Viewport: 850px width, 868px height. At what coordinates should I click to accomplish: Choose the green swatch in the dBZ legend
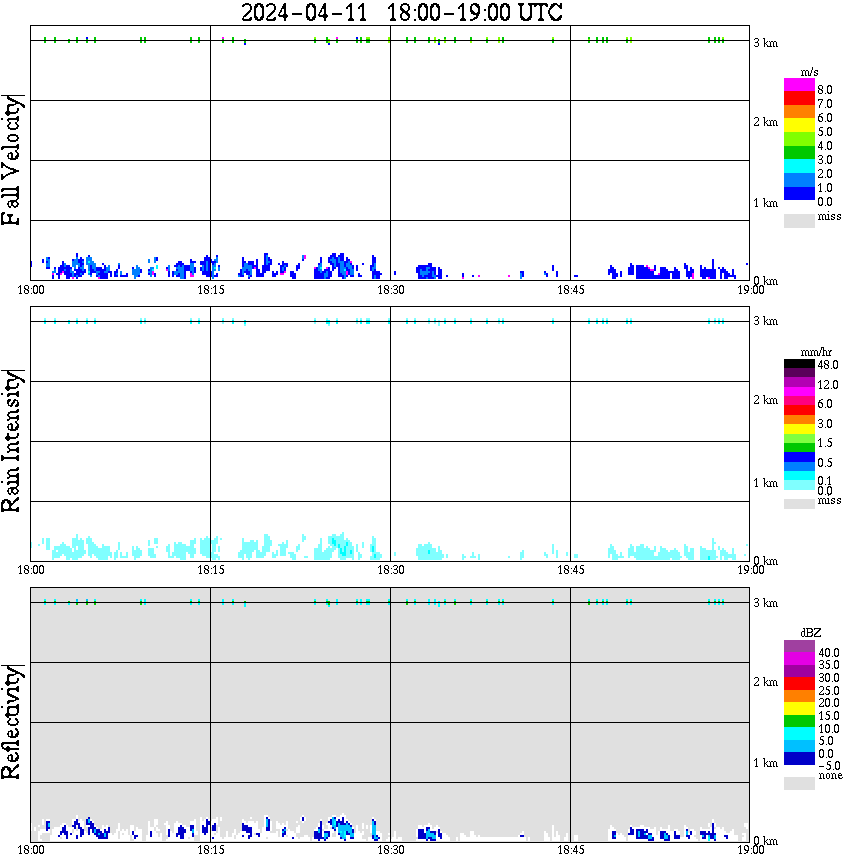(799, 721)
